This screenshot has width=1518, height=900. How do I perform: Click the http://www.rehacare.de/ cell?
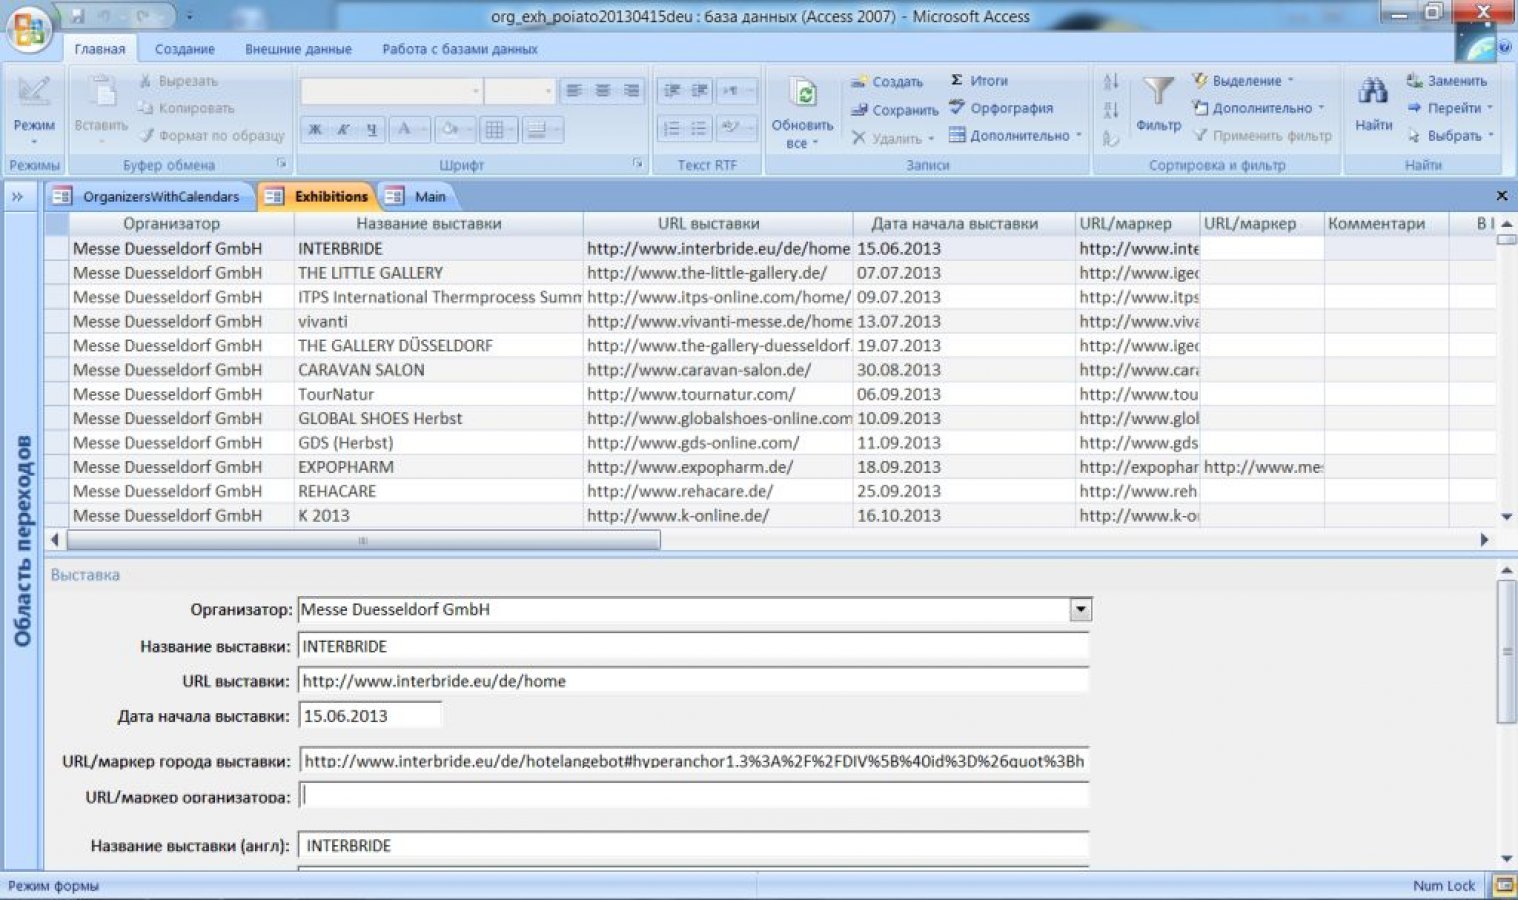click(x=717, y=491)
